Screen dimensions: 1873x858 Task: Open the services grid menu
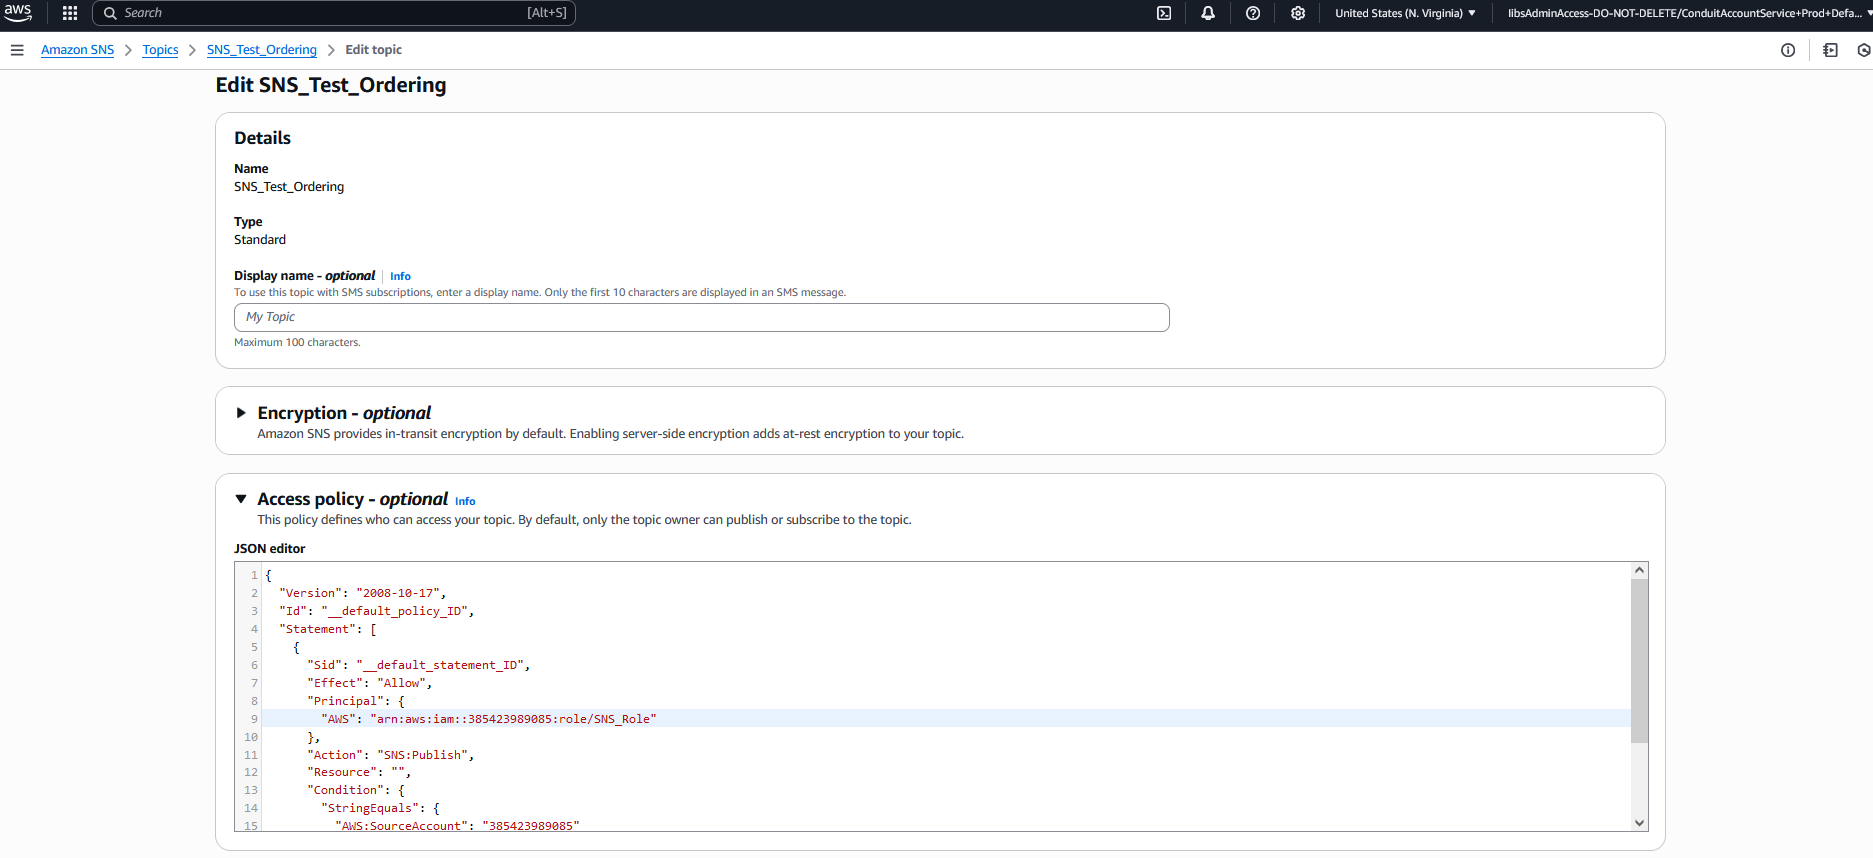click(x=70, y=13)
